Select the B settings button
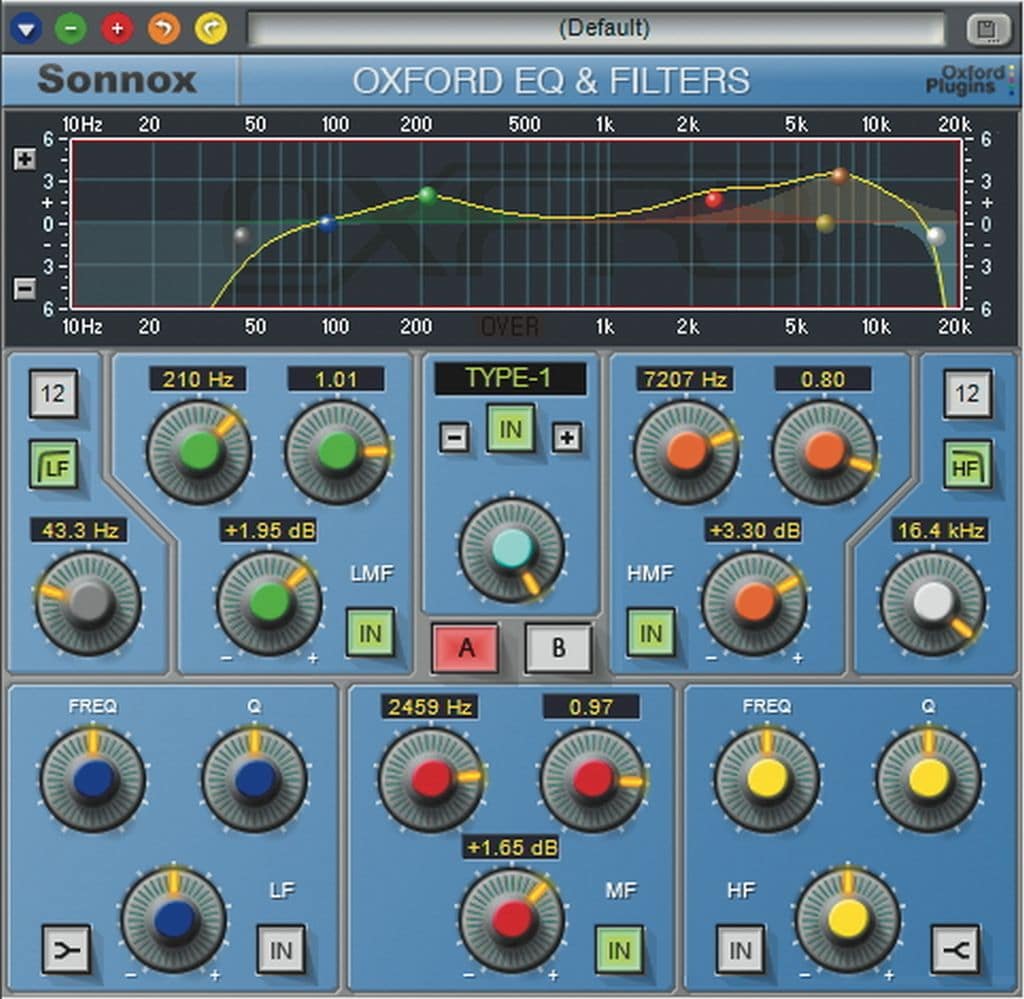The image size is (1024, 999). 558,648
